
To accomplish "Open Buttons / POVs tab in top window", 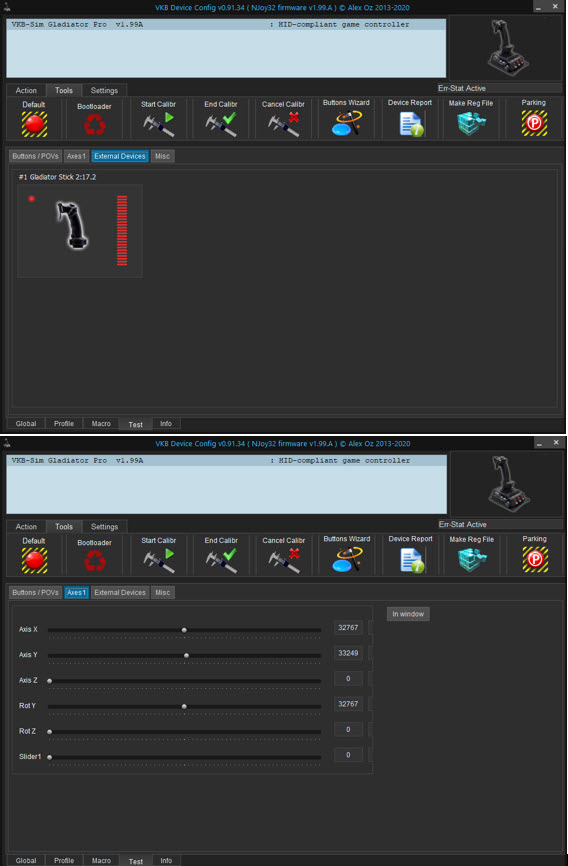I will tap(35, 156).
